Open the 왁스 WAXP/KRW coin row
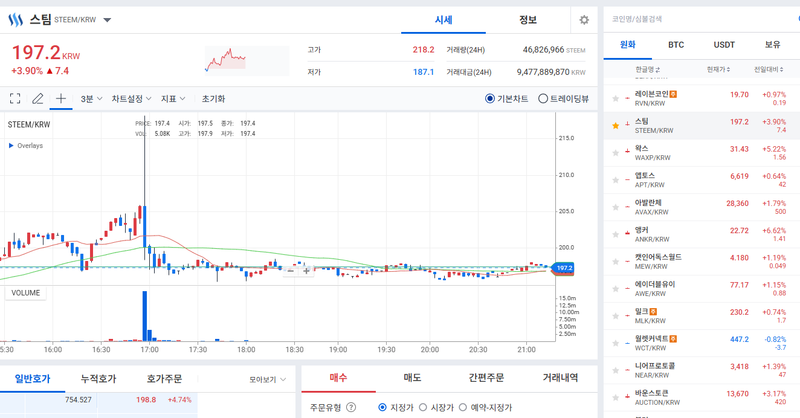This screenshot has width=800, height=418. (x=702, y=153)
